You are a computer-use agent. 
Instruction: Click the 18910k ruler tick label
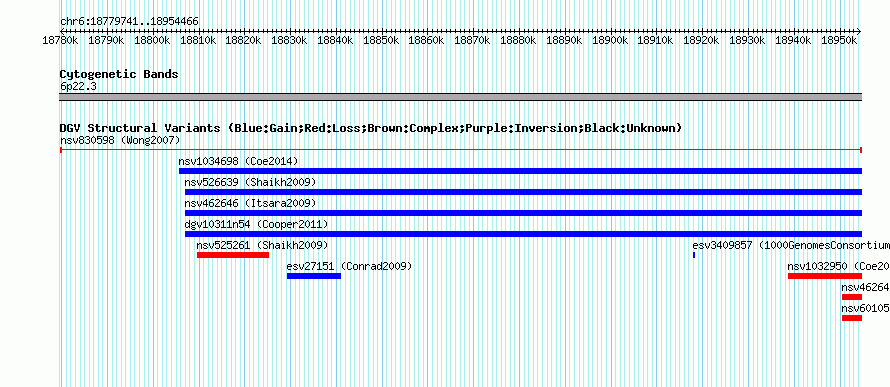656,41
